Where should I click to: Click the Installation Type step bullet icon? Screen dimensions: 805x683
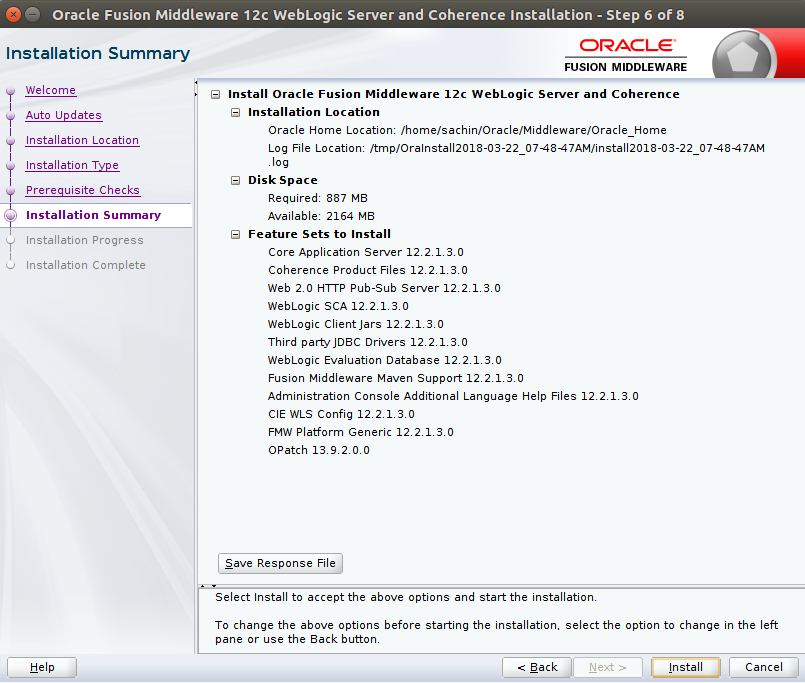click(x=10, y=166)
